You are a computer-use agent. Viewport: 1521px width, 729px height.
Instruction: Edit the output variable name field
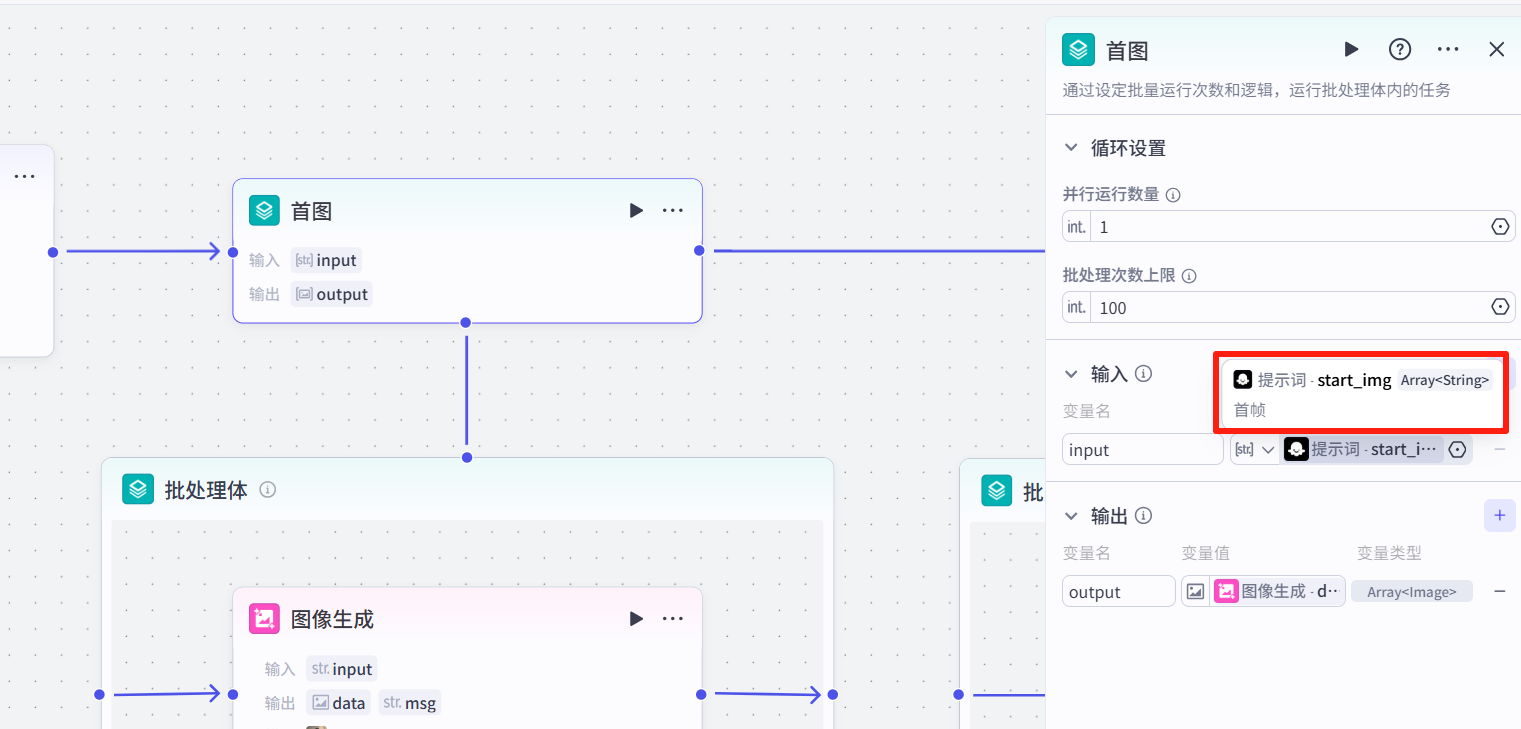point(1119,592)
